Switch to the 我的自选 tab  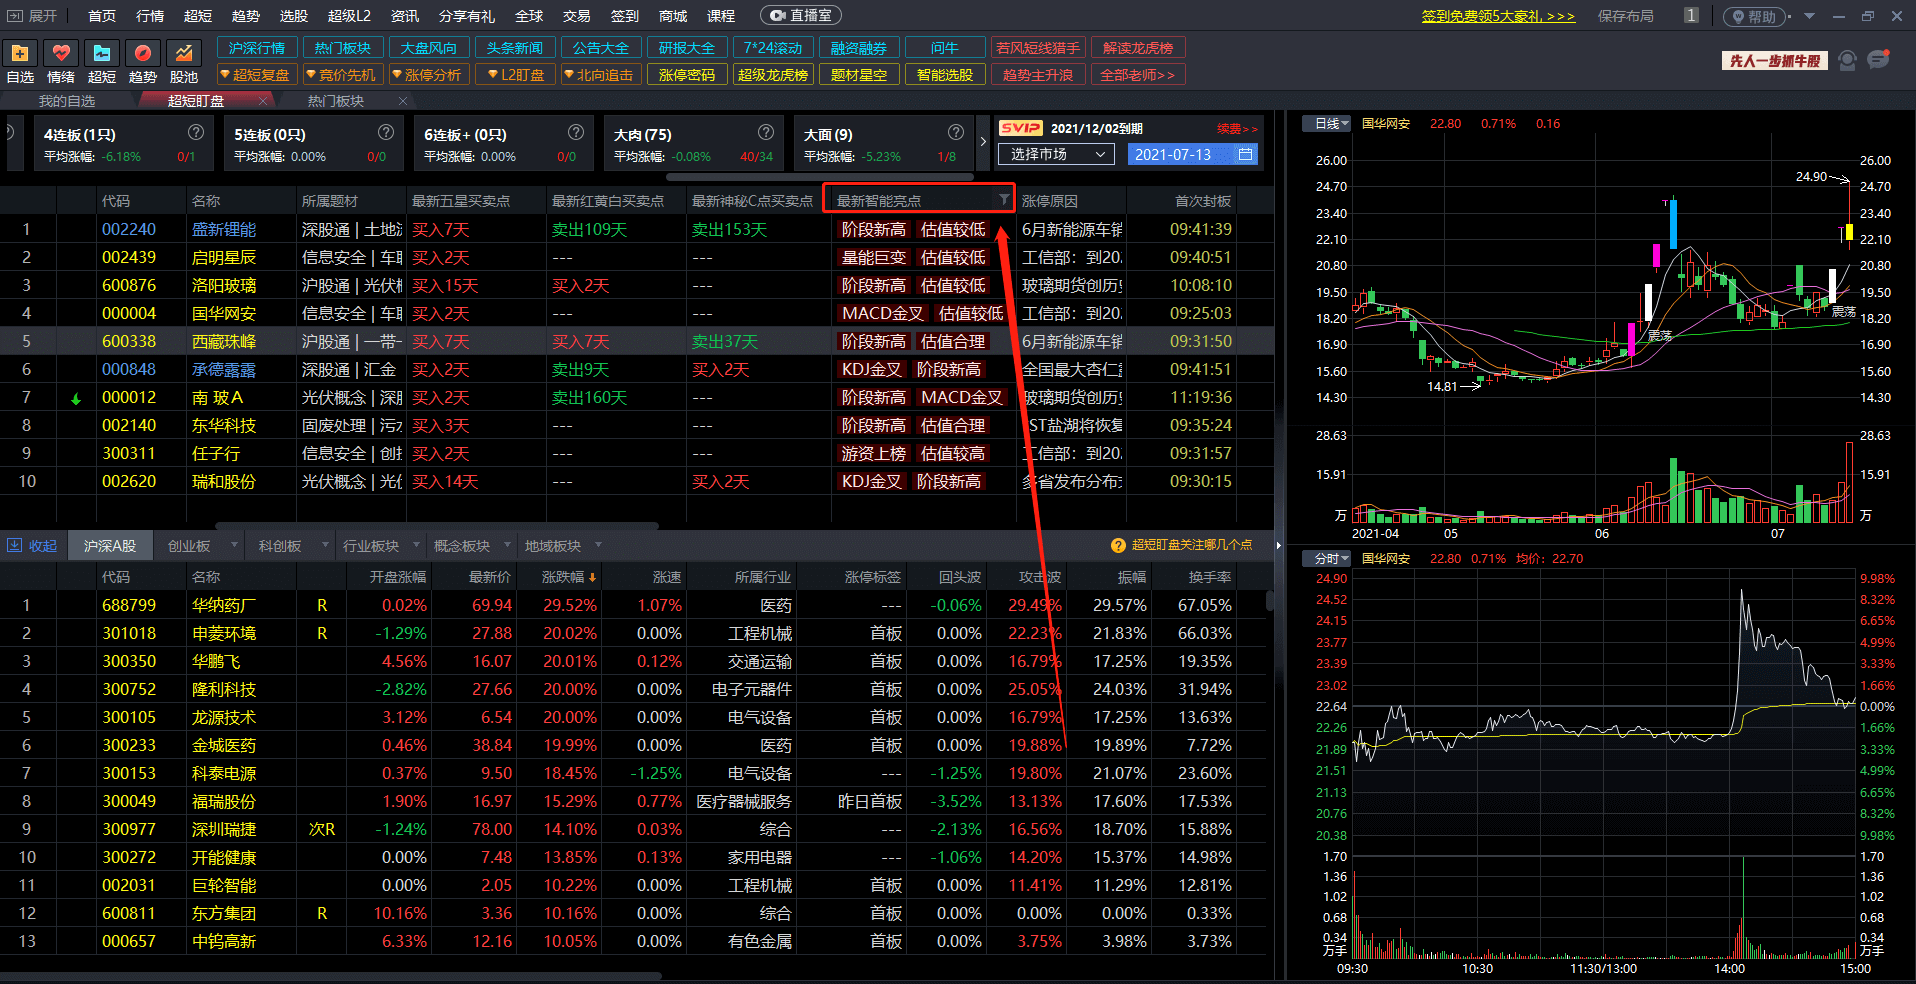click(67, 101)
